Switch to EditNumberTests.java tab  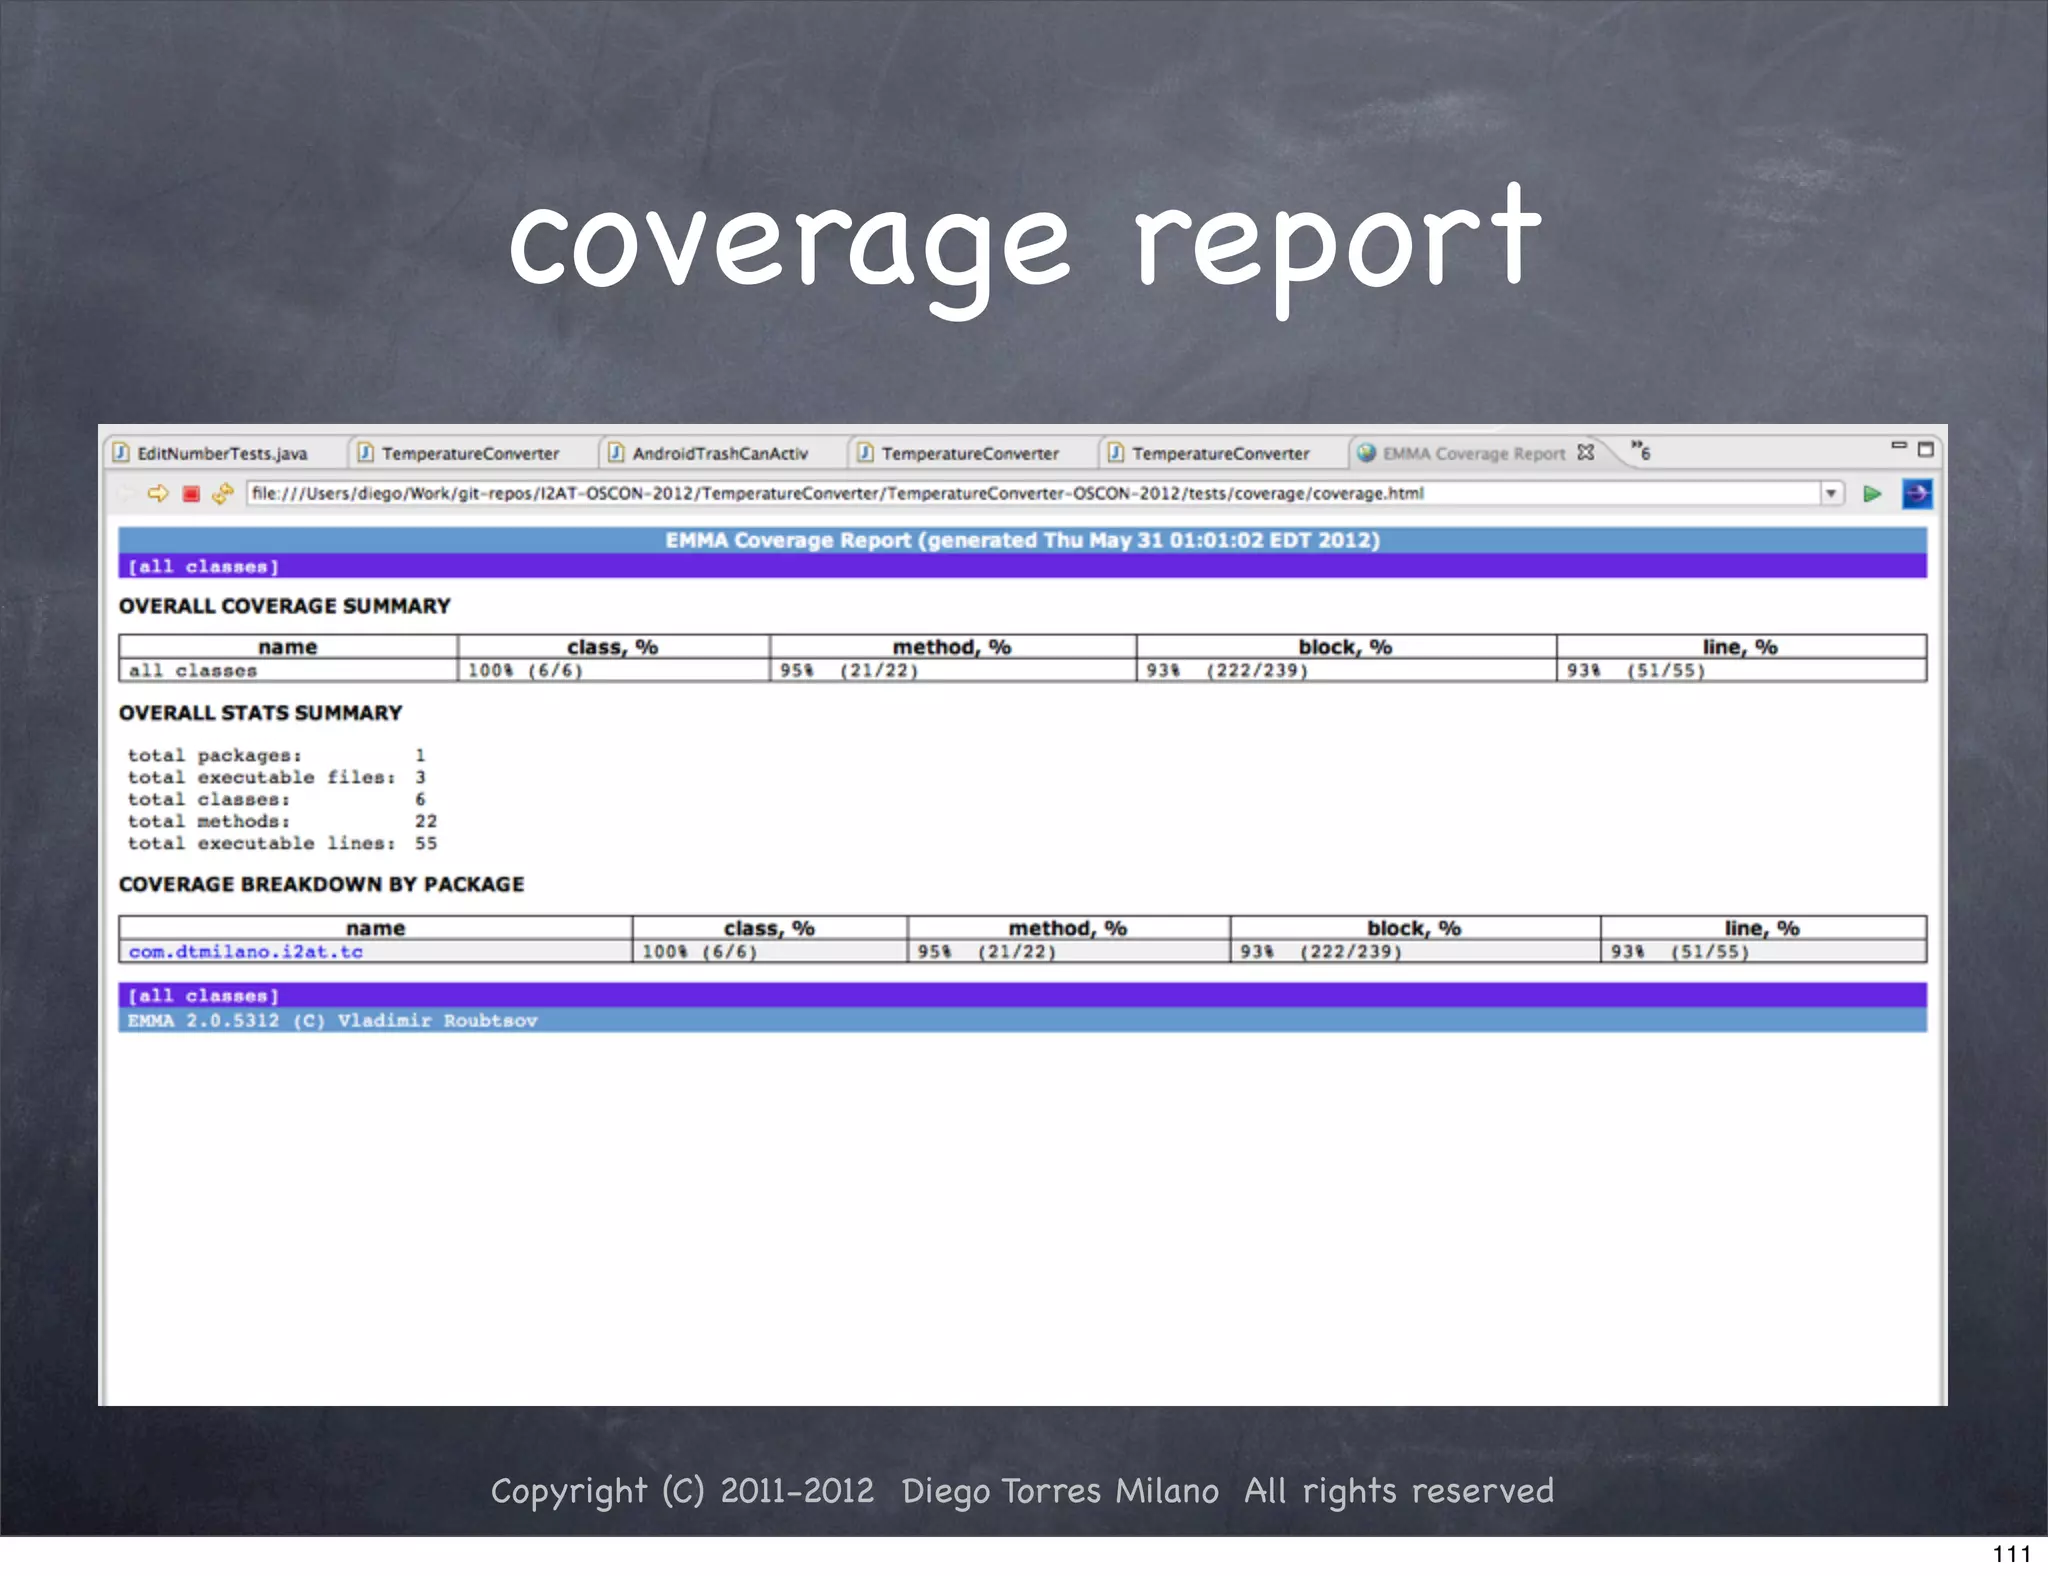[221, 453]
